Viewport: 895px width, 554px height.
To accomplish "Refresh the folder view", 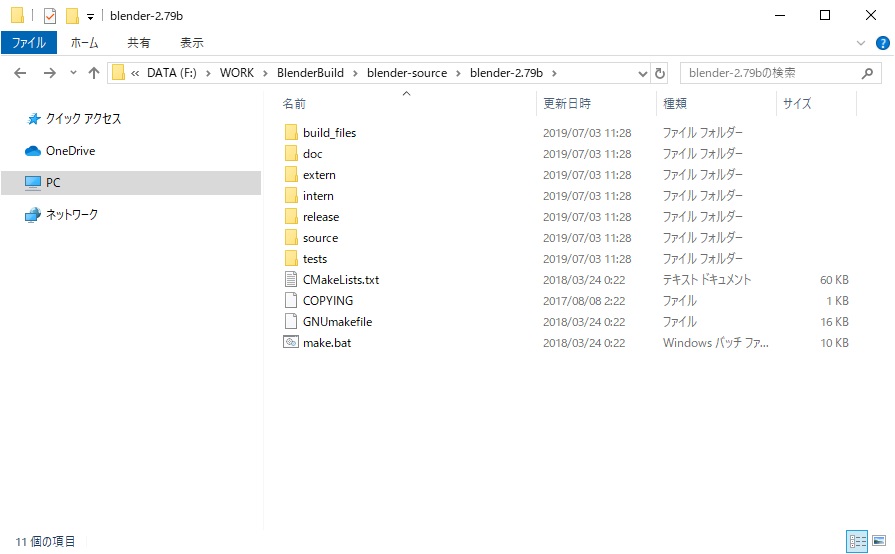I will point(660,73).
